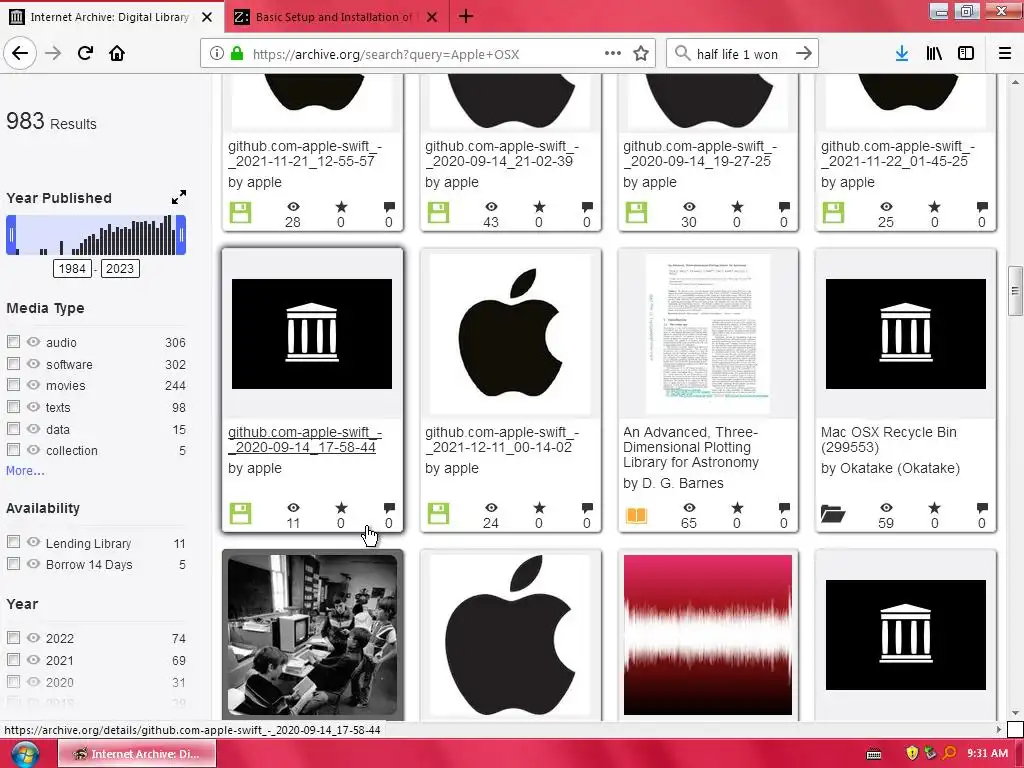Screen dimensions: 1024x768
Task: Click reviews bubble on Mac OSX Recycle Bin card
Action: click(x=982, y=507)
